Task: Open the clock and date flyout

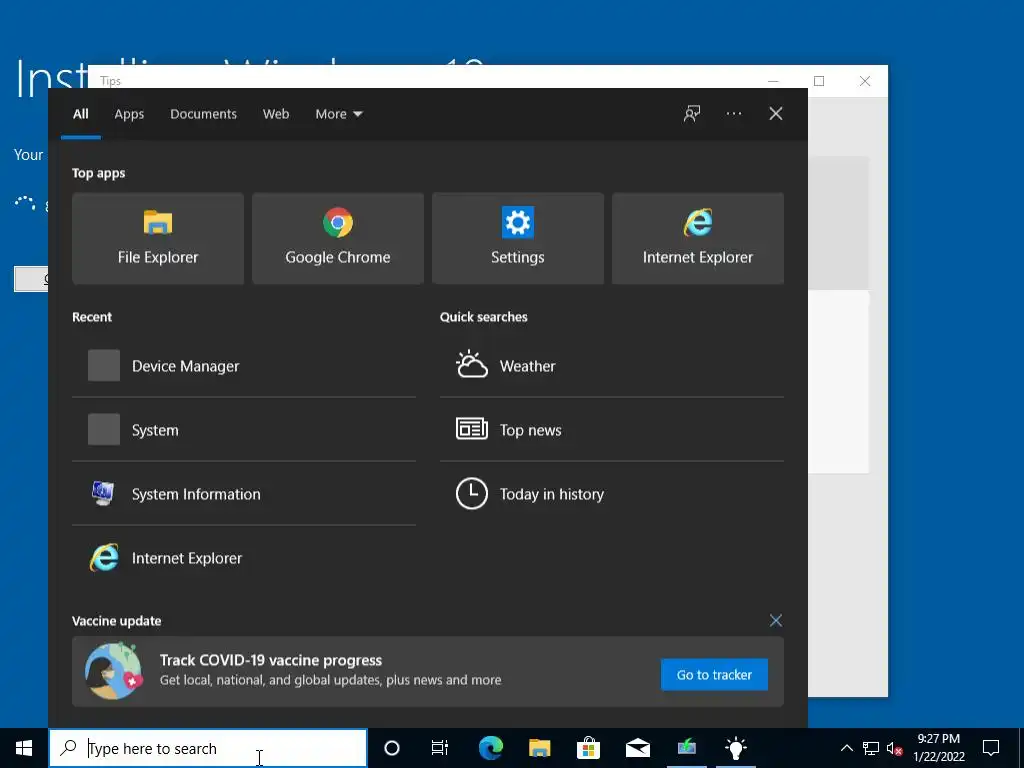Action: pyautogui.click(x=939, y=748)
